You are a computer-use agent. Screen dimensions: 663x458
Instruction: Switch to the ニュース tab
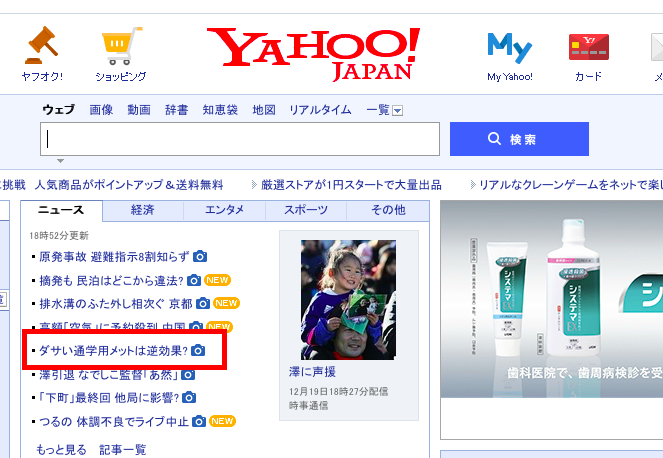point(61,210)
